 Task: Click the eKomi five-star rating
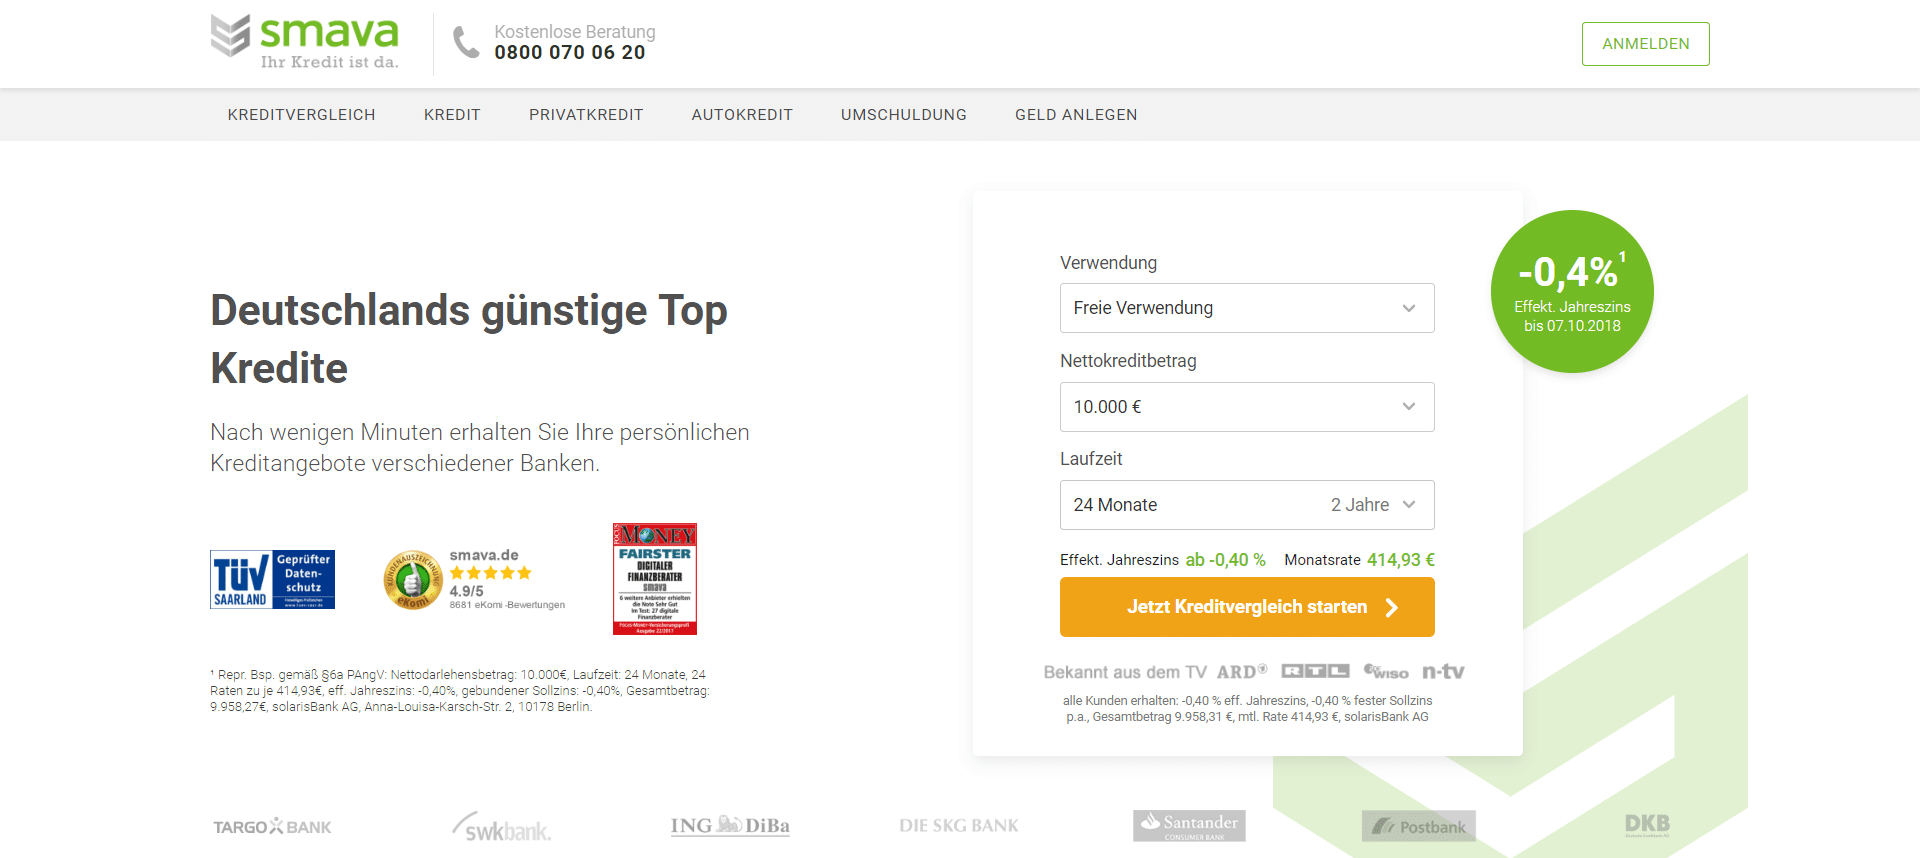[490, 573]
